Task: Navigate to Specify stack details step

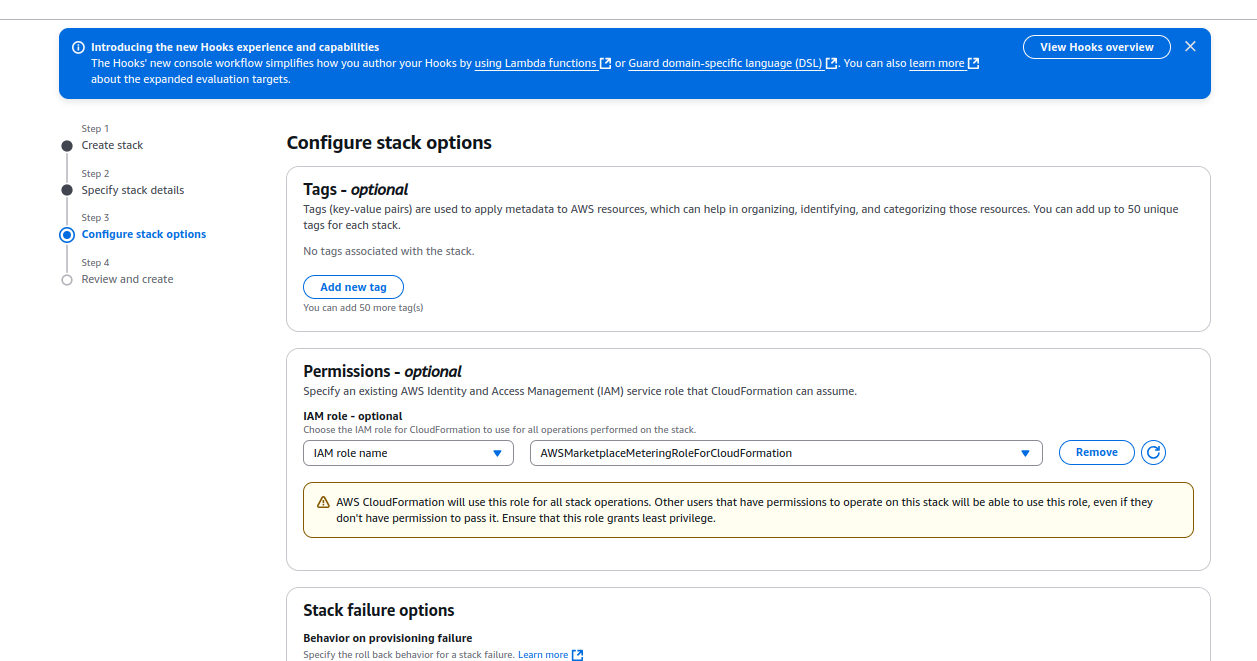Action: pyautogui.click(x=133, y=190)
